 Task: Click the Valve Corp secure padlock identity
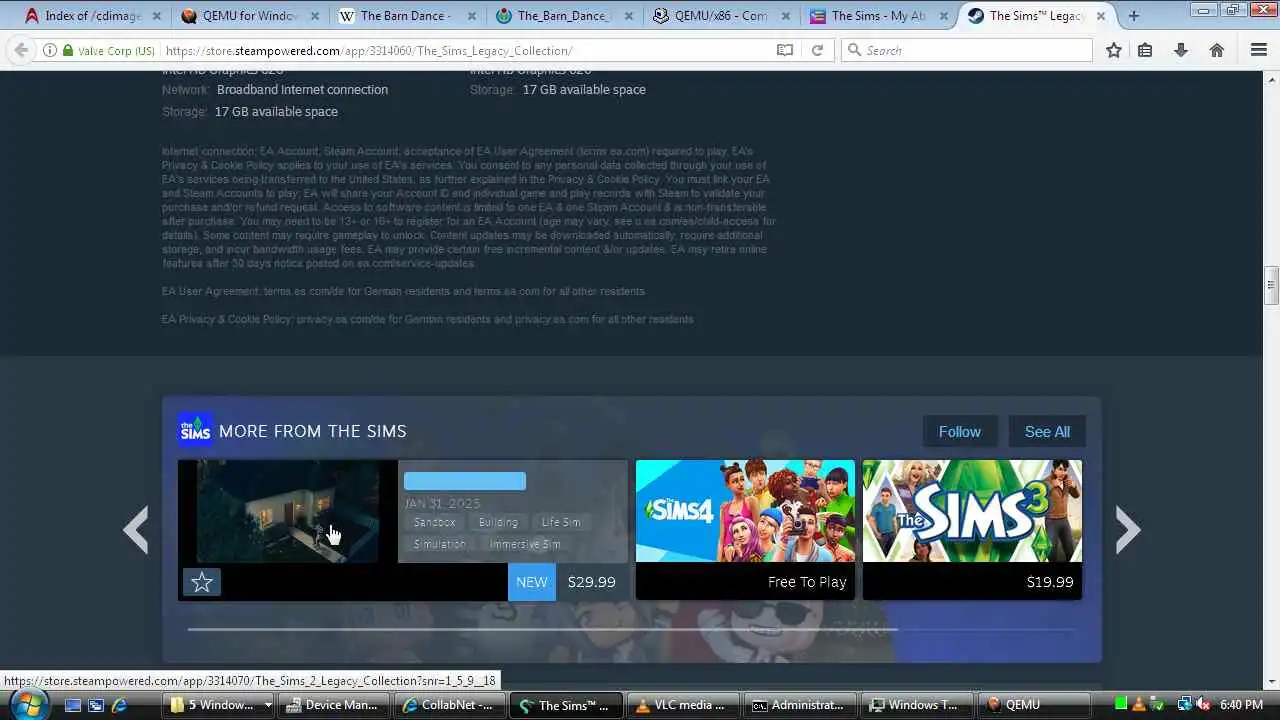(108, 50)
